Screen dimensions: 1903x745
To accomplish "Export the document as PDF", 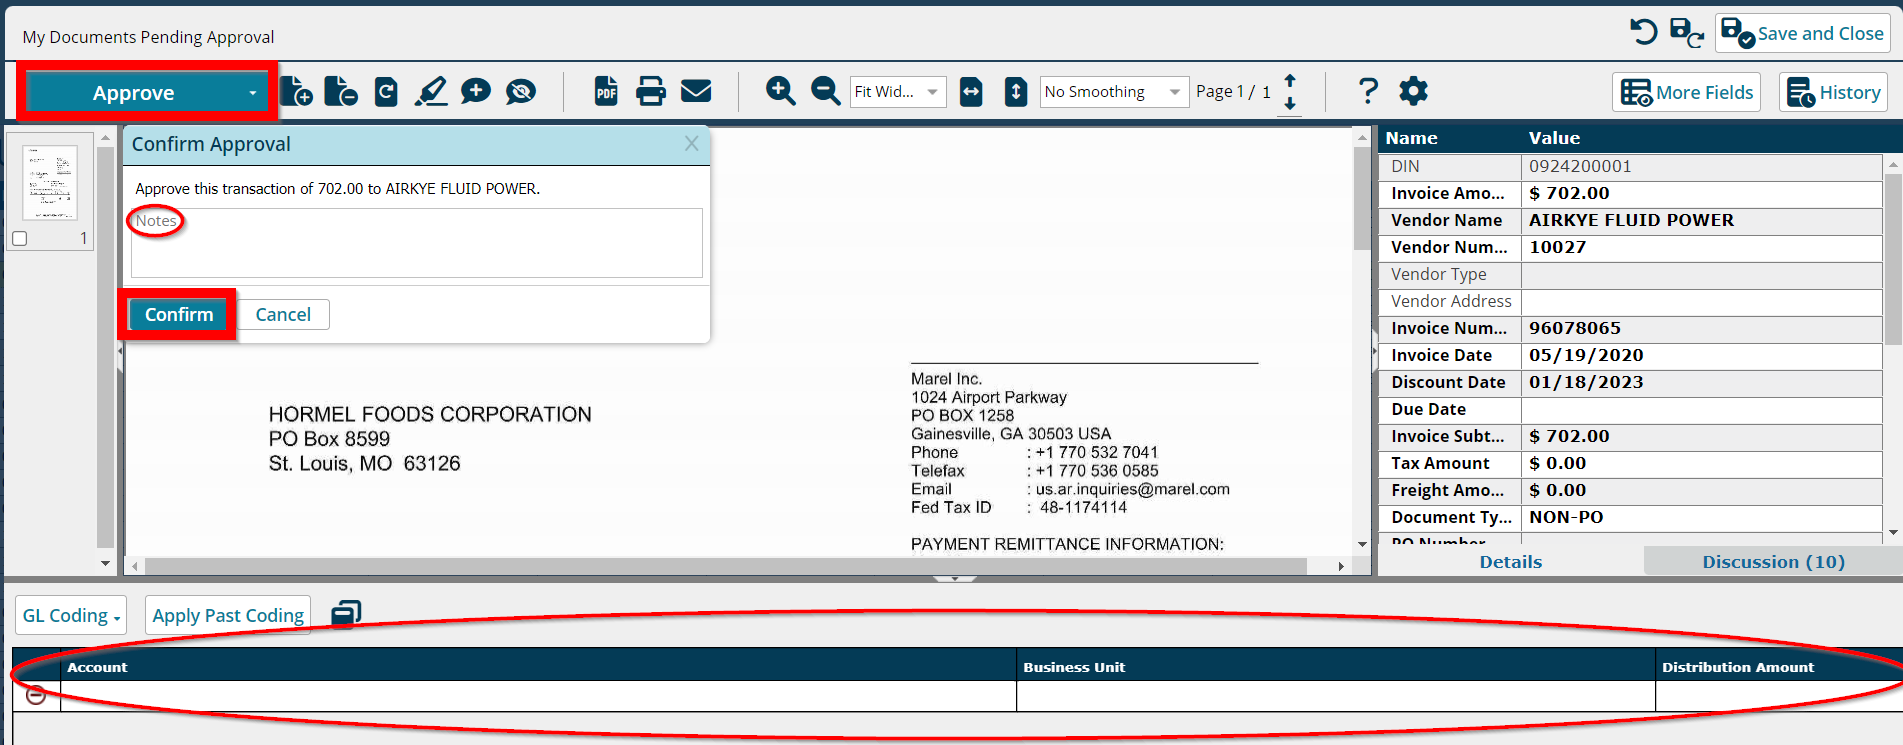I will click(606, 92).
